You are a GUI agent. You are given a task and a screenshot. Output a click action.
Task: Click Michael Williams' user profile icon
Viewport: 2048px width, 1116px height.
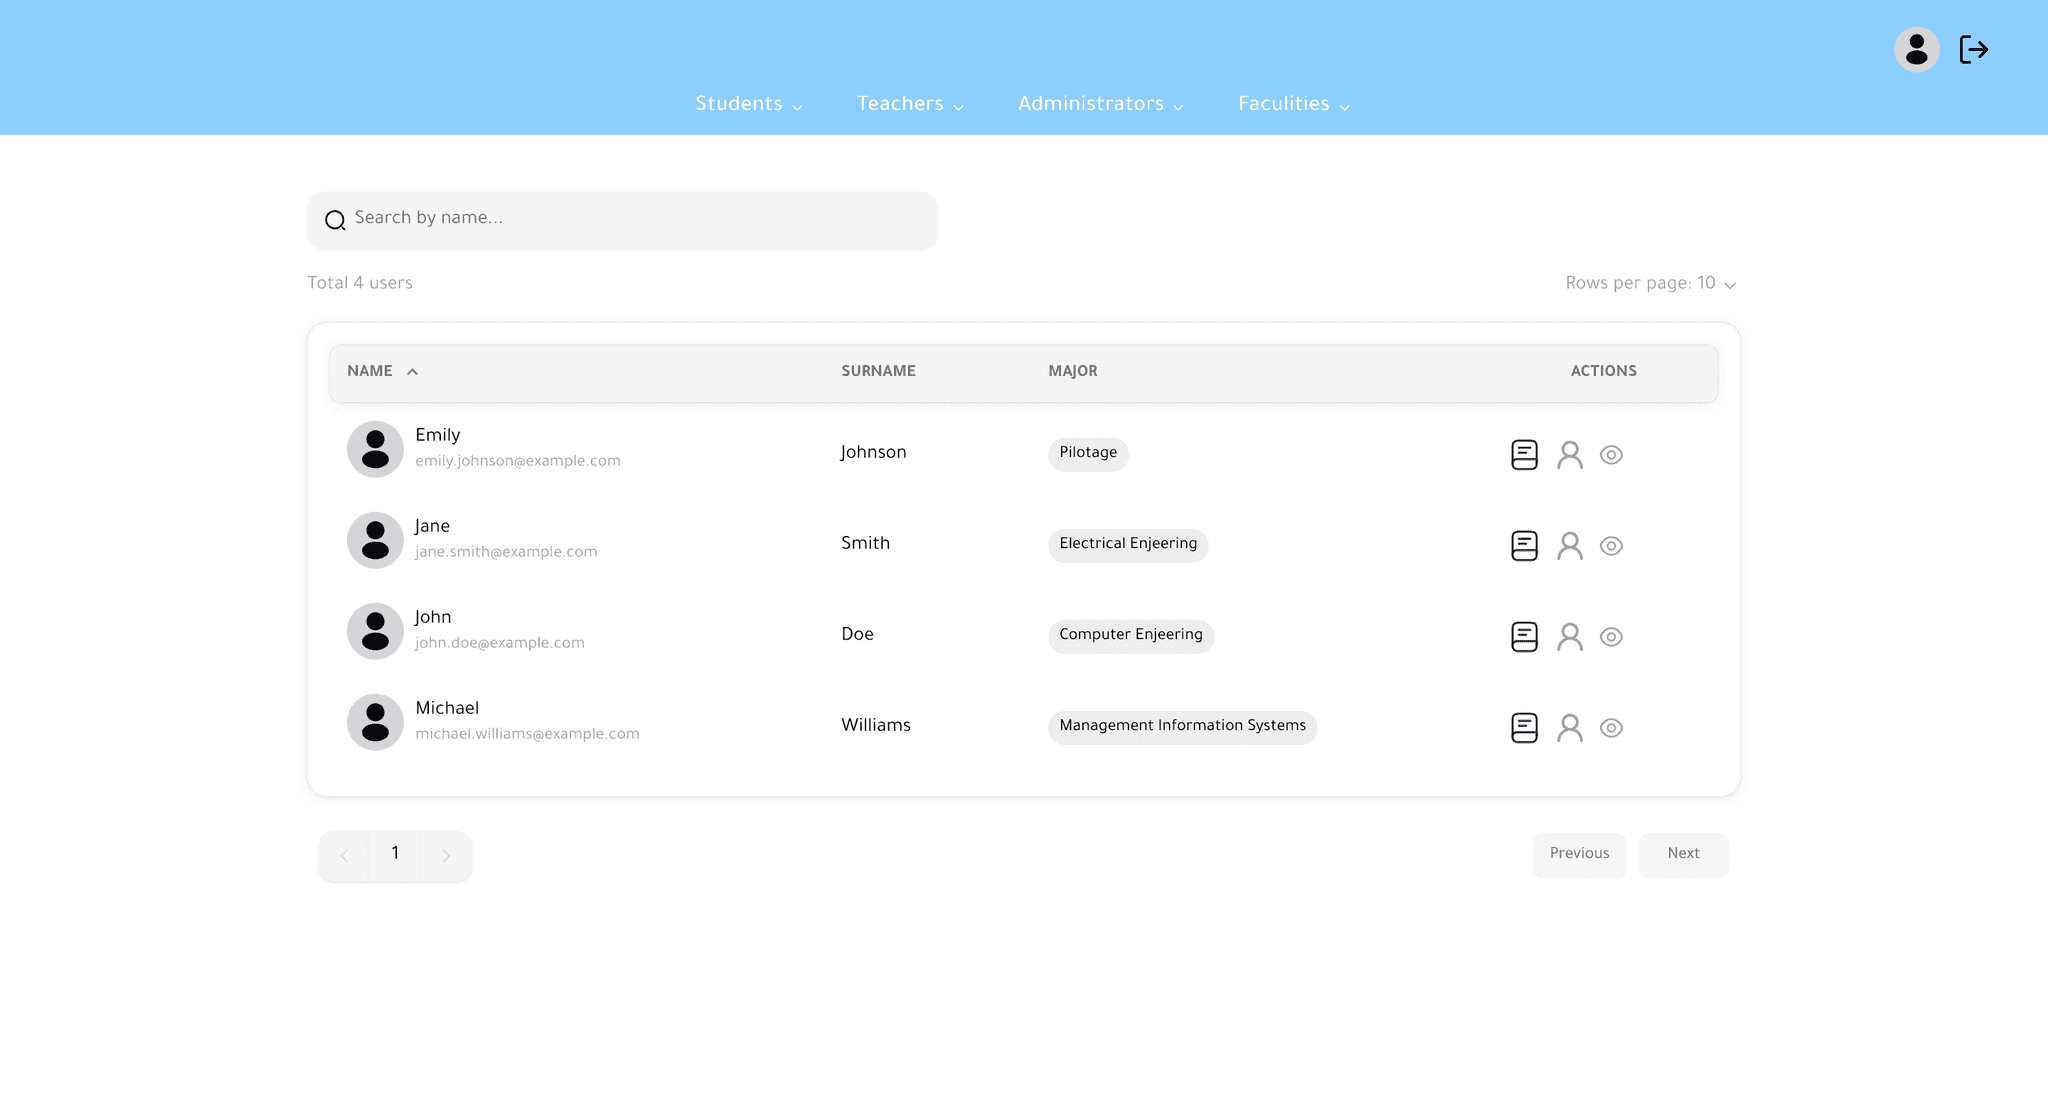tap(1569, 728)
